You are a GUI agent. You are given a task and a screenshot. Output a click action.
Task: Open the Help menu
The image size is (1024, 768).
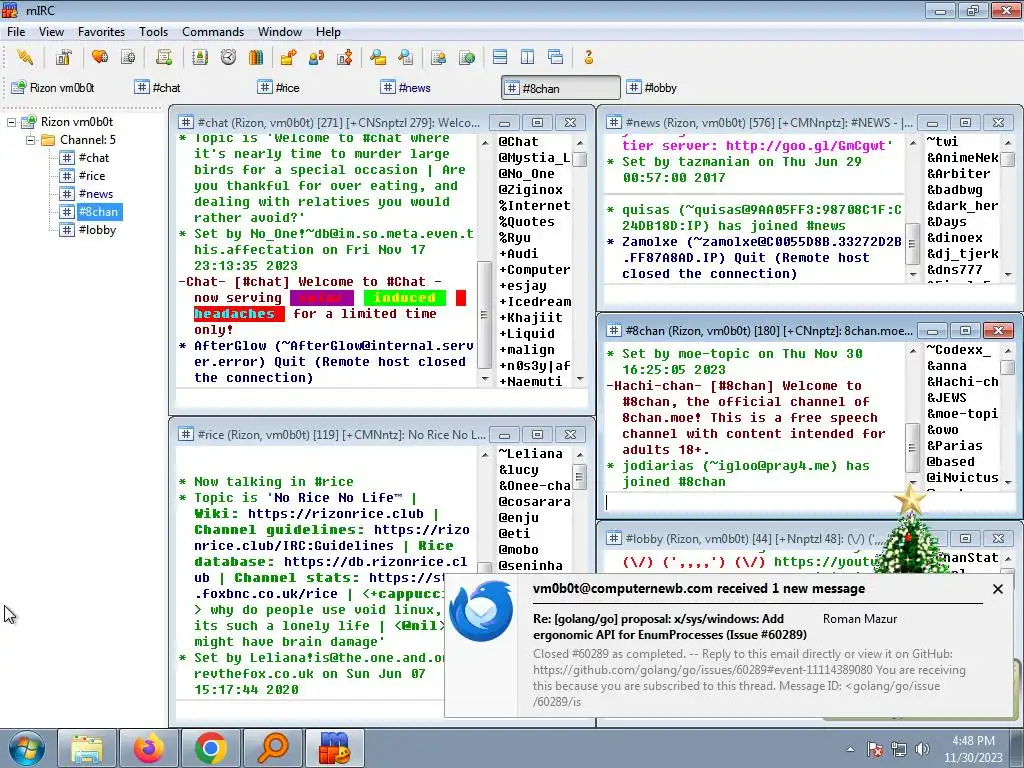point(328,31)
